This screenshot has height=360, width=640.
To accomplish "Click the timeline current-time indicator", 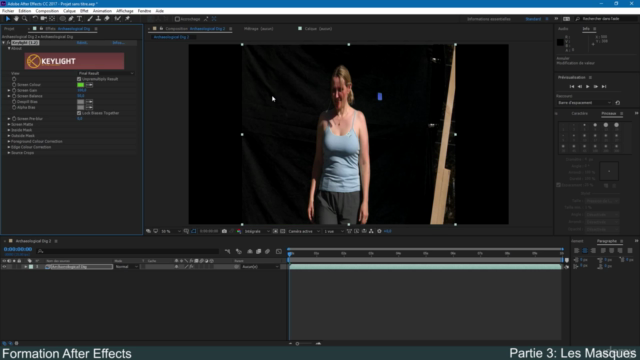I will point(290,254).
